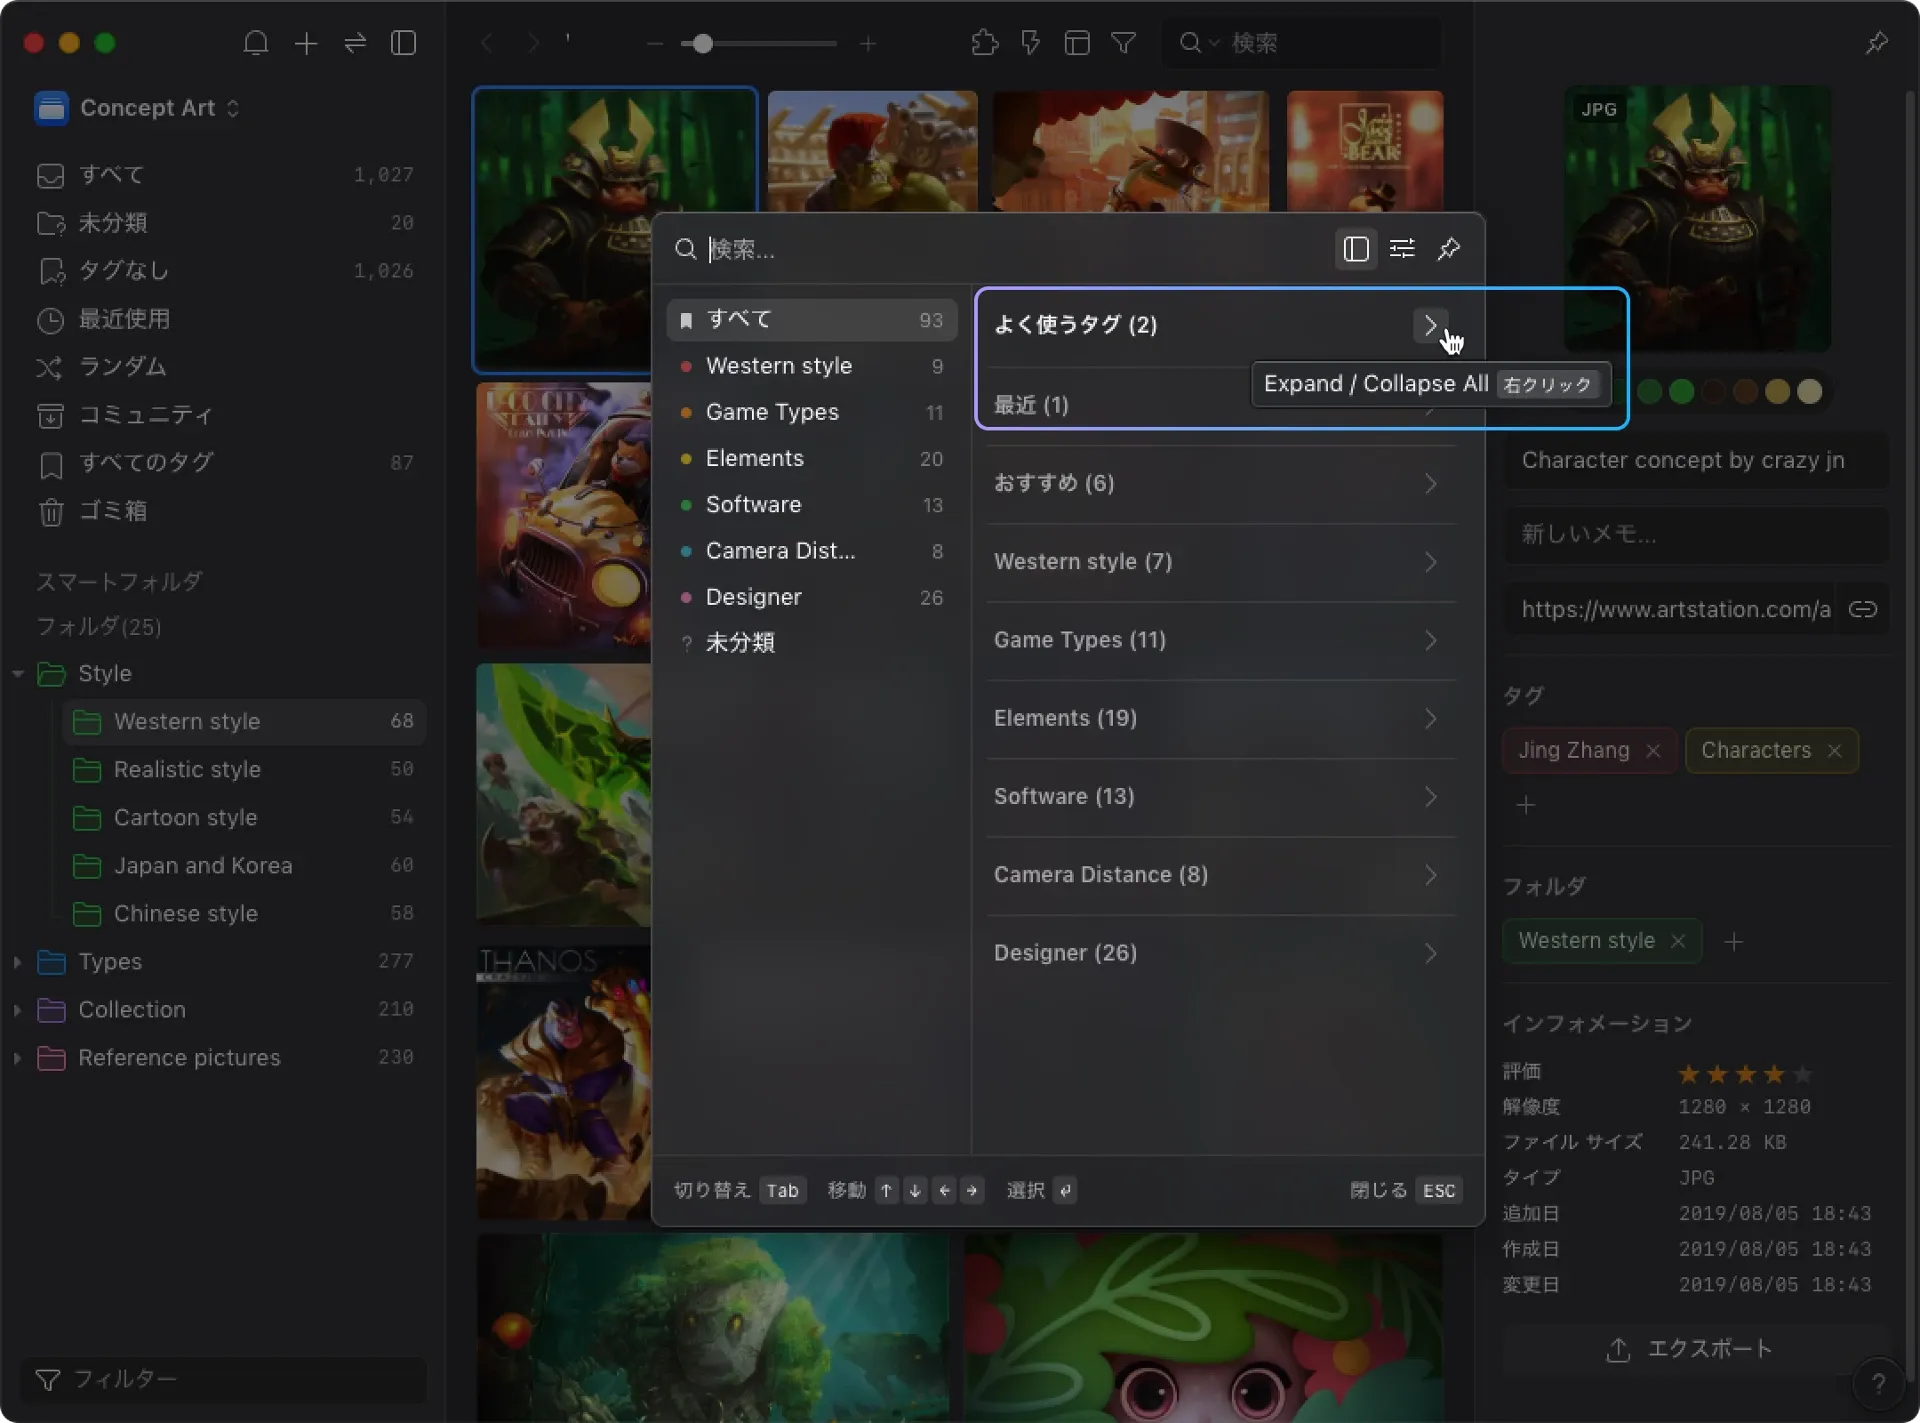The height and width of the screenshot is (1423, 1920).
Task: Select the Software tag group
Action: pyautogui.click(x=811, y=504)
